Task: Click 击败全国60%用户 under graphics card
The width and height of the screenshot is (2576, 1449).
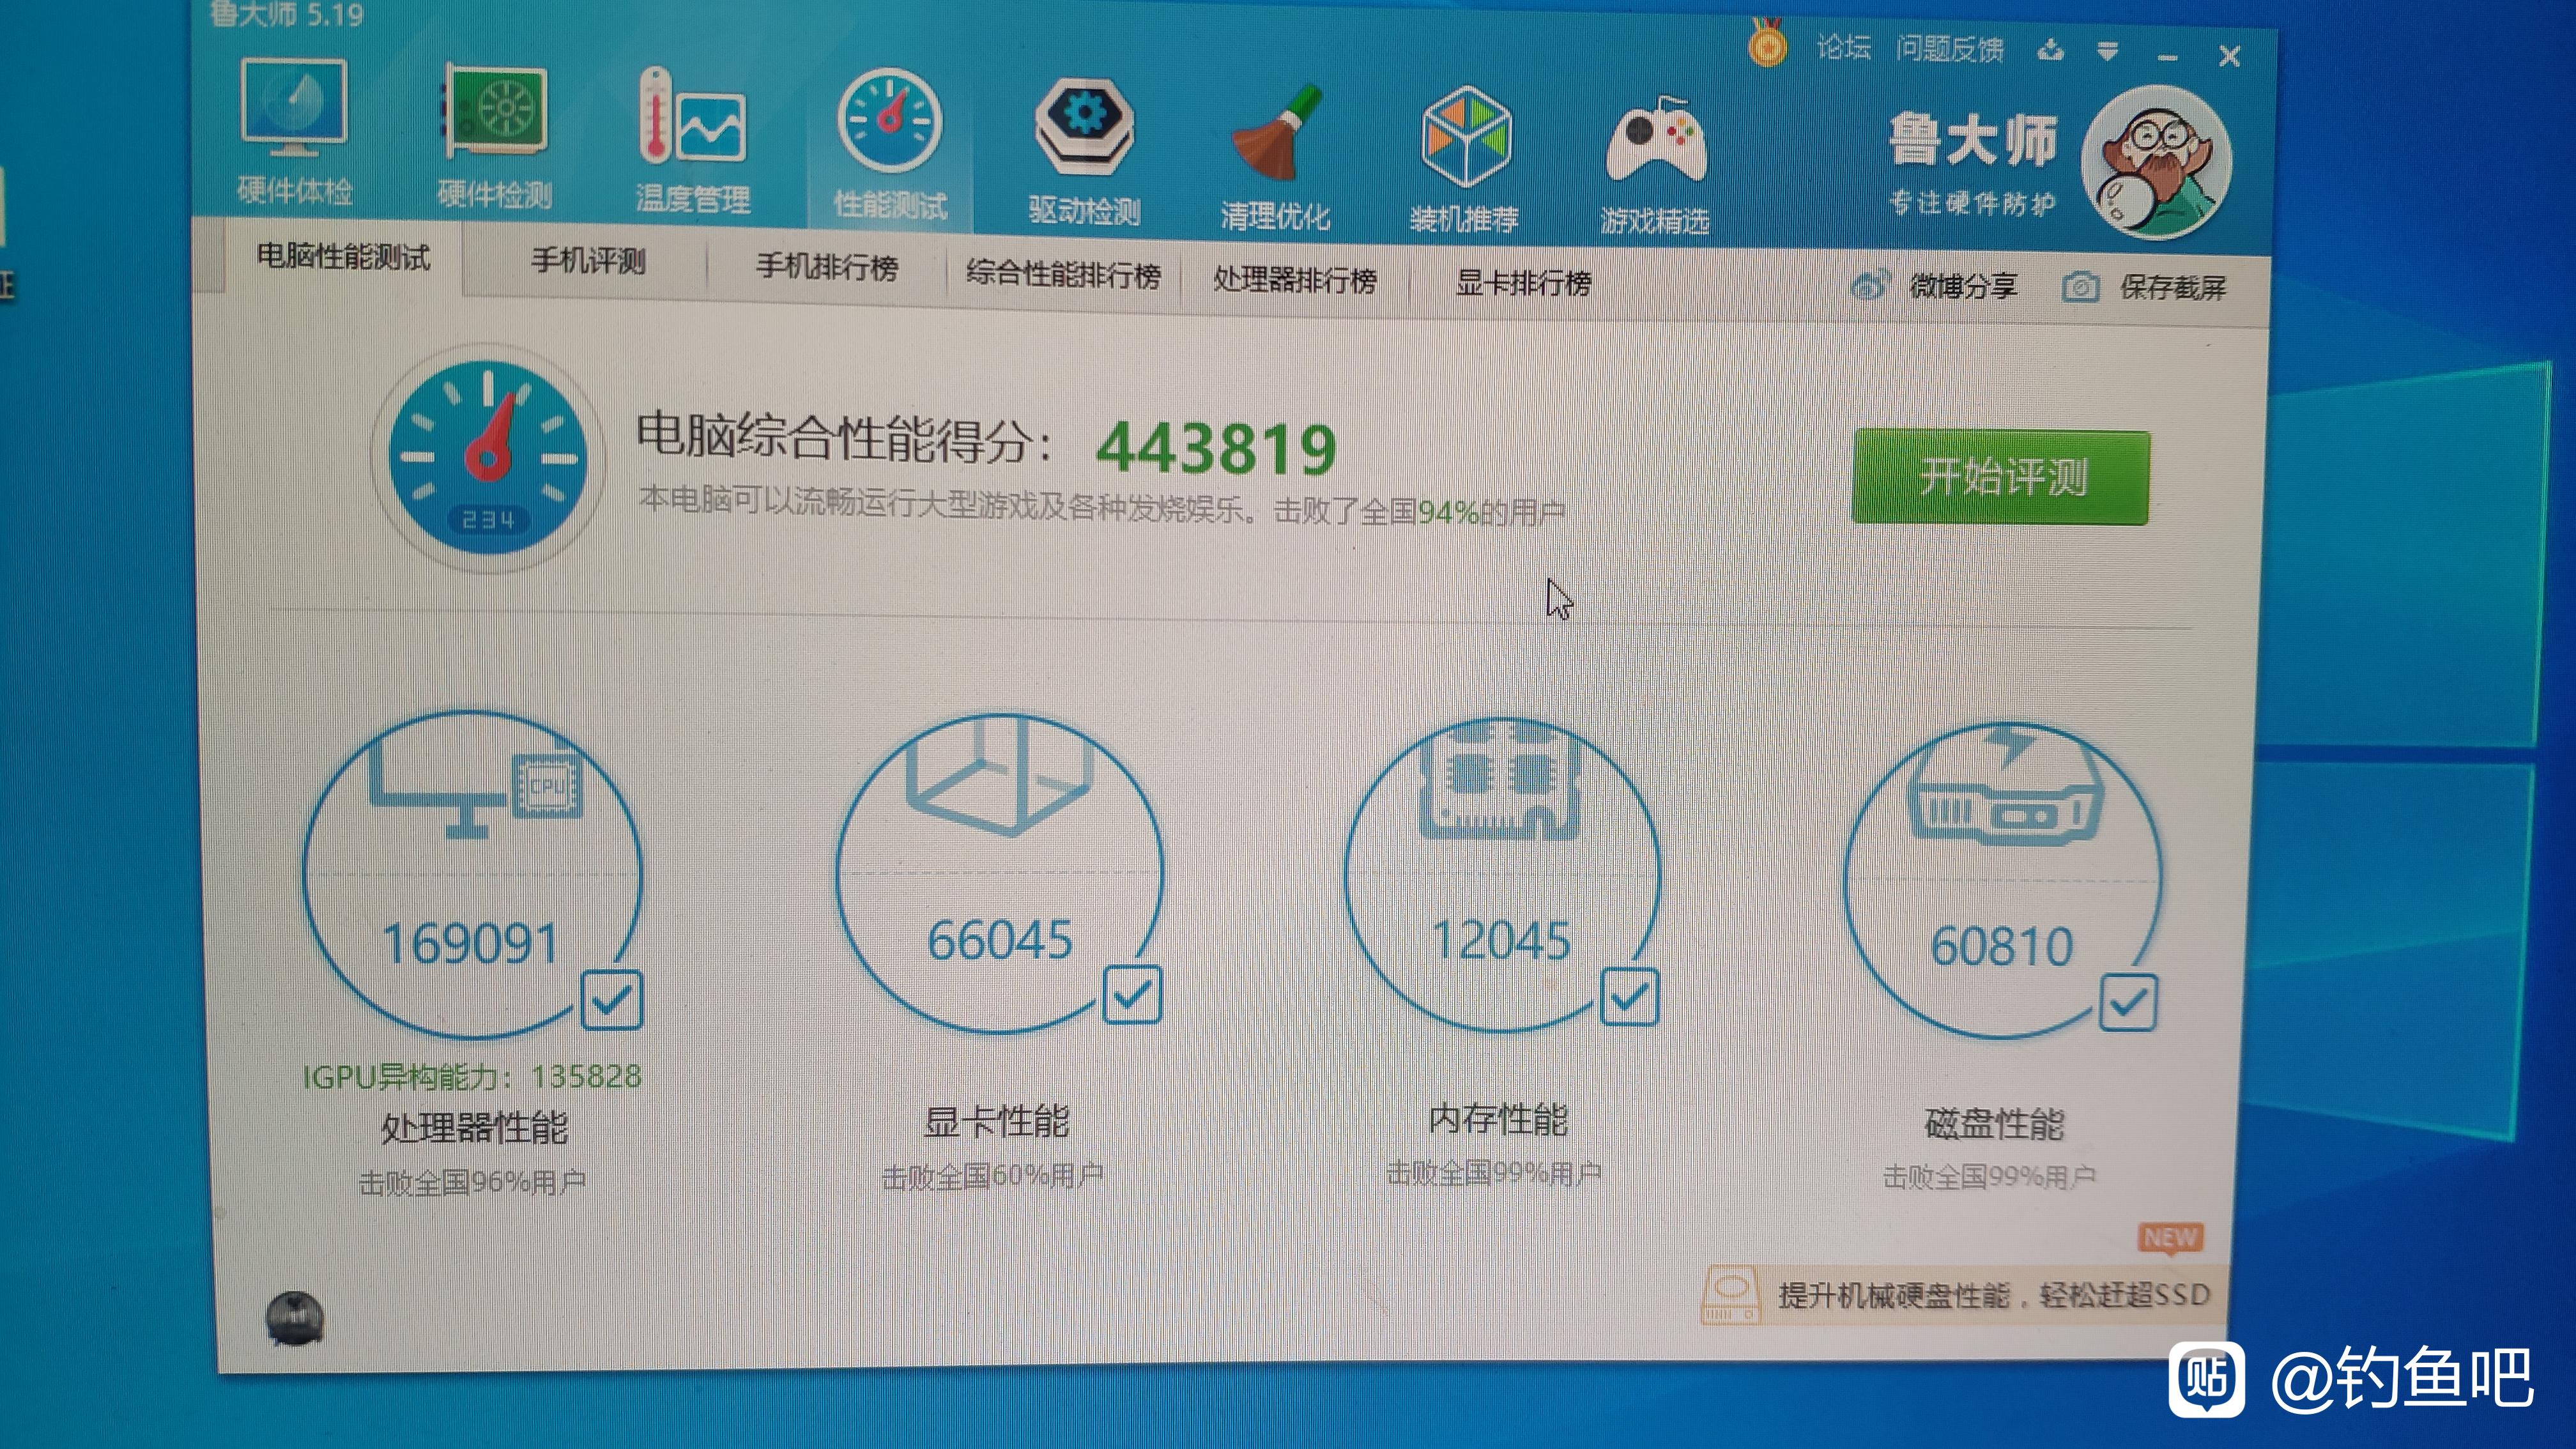Action: click(992, 1176)
